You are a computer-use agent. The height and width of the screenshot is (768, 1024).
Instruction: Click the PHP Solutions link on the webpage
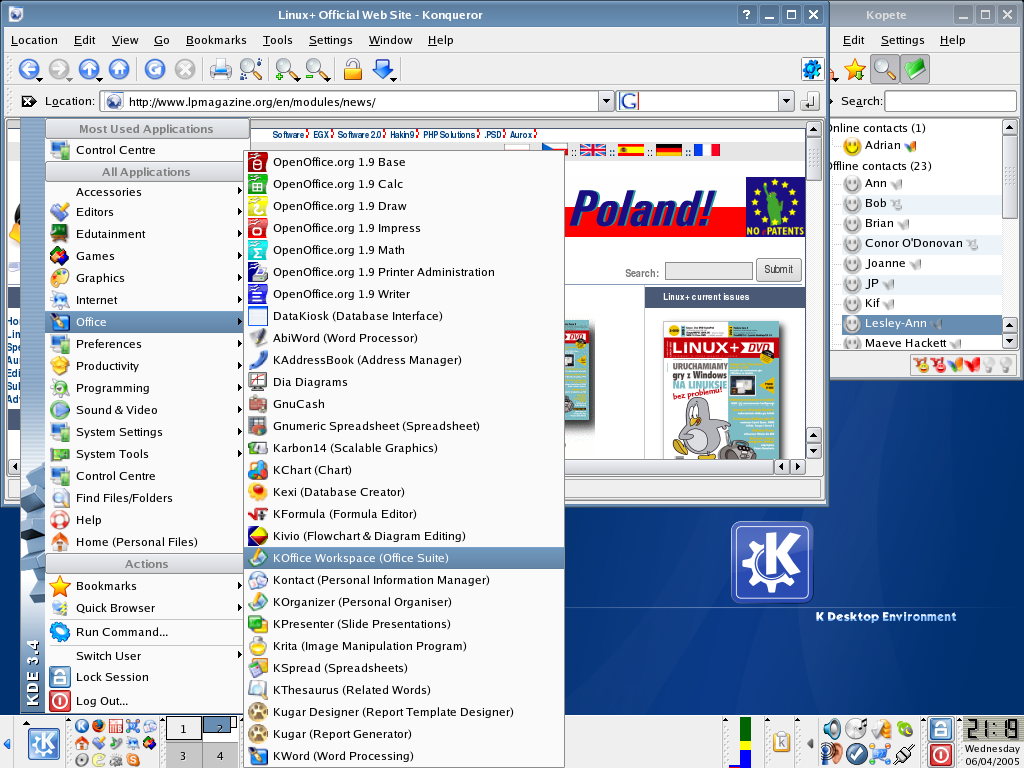tap(449, 135)
